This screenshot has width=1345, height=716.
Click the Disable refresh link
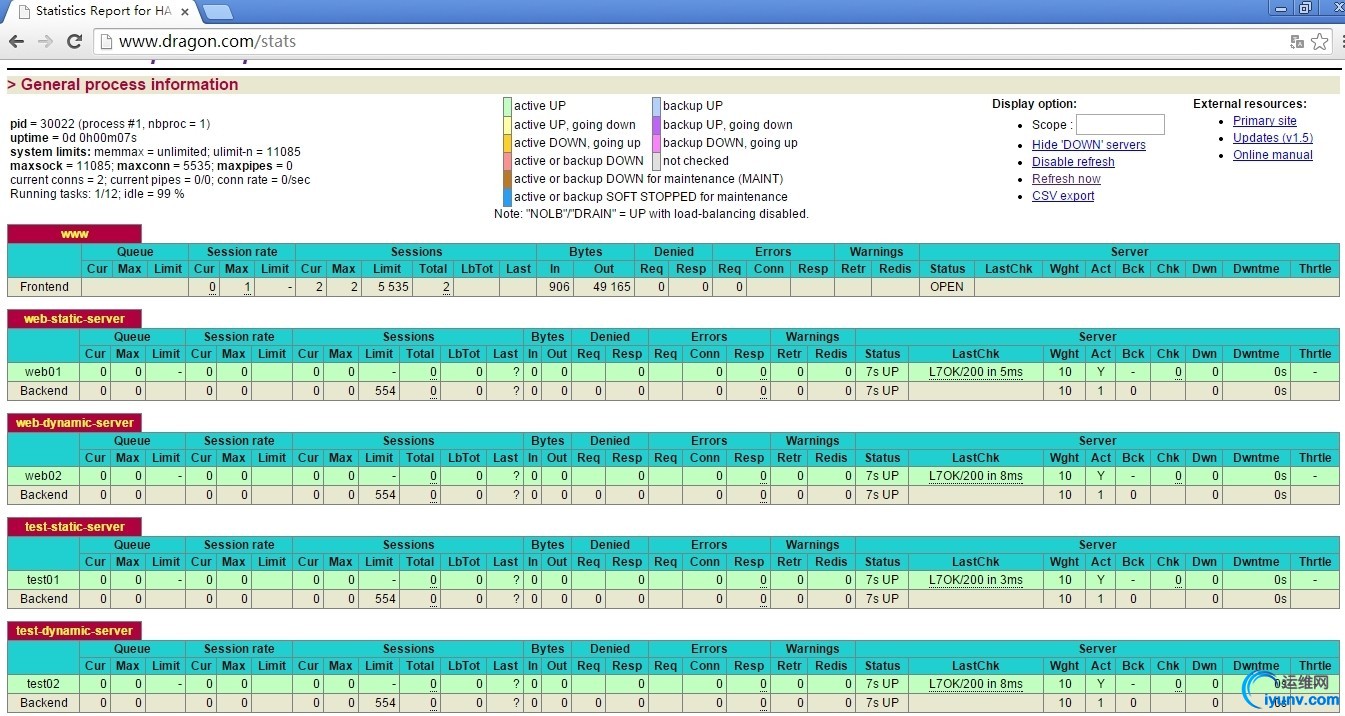[1073, 162]
